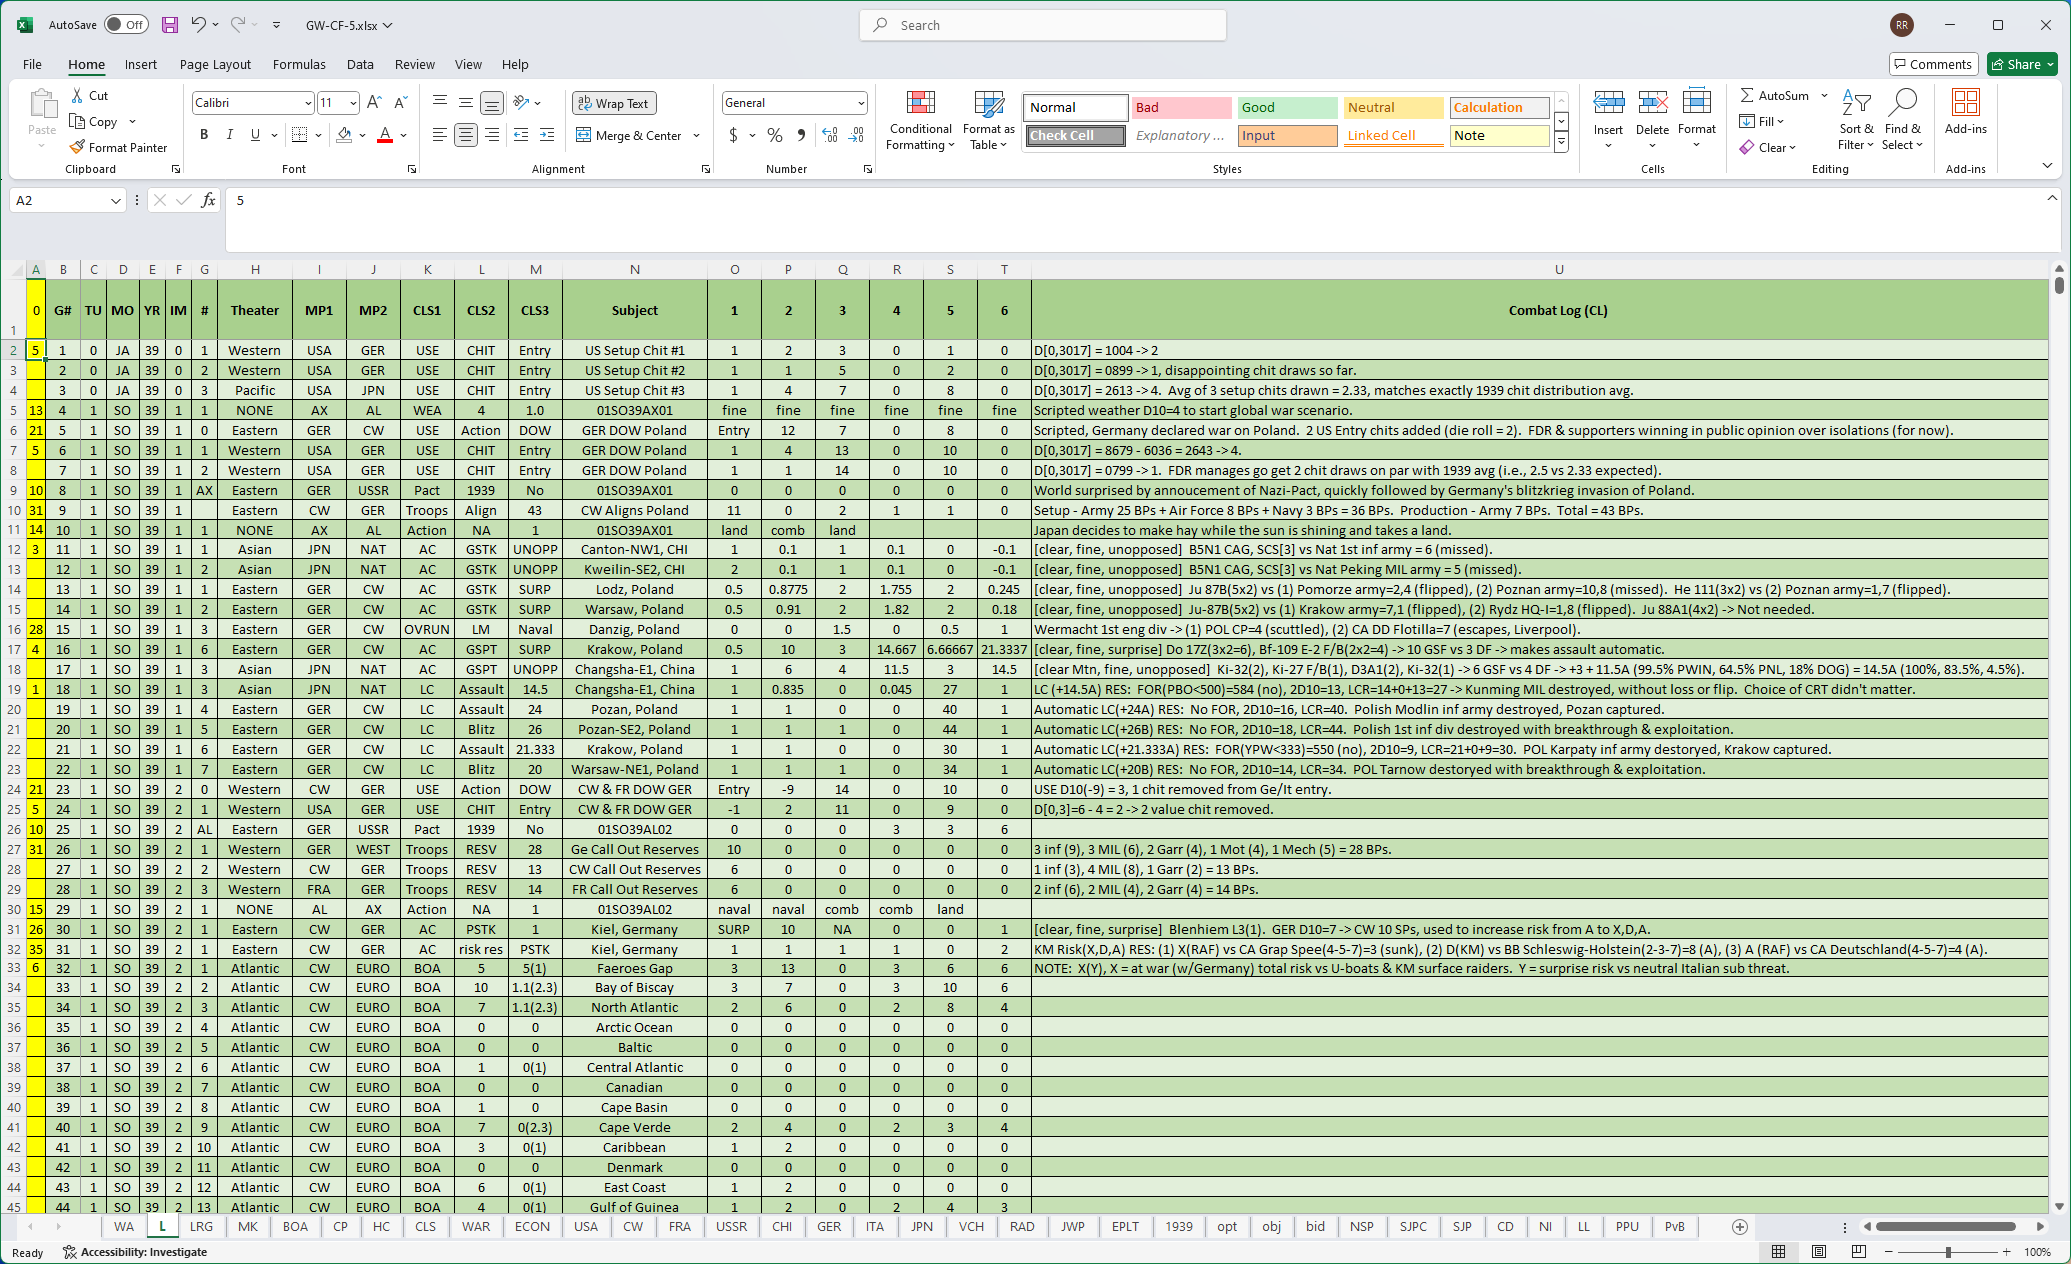Click the Font Color red swatch
The width and height of the screenshot is (2071, 1264).
[x=385, y=135]
